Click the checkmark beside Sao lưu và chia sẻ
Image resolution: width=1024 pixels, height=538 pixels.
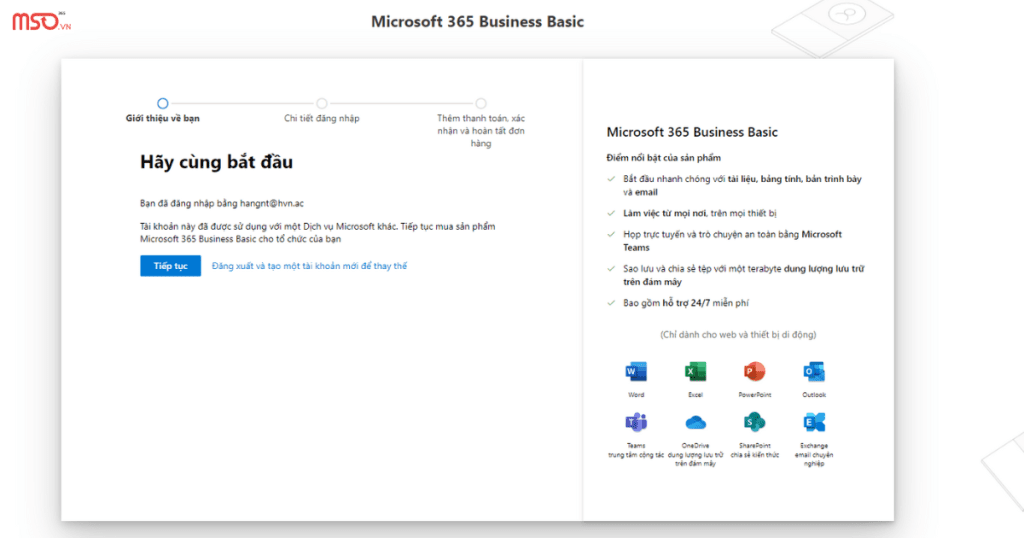coord(611,268)
